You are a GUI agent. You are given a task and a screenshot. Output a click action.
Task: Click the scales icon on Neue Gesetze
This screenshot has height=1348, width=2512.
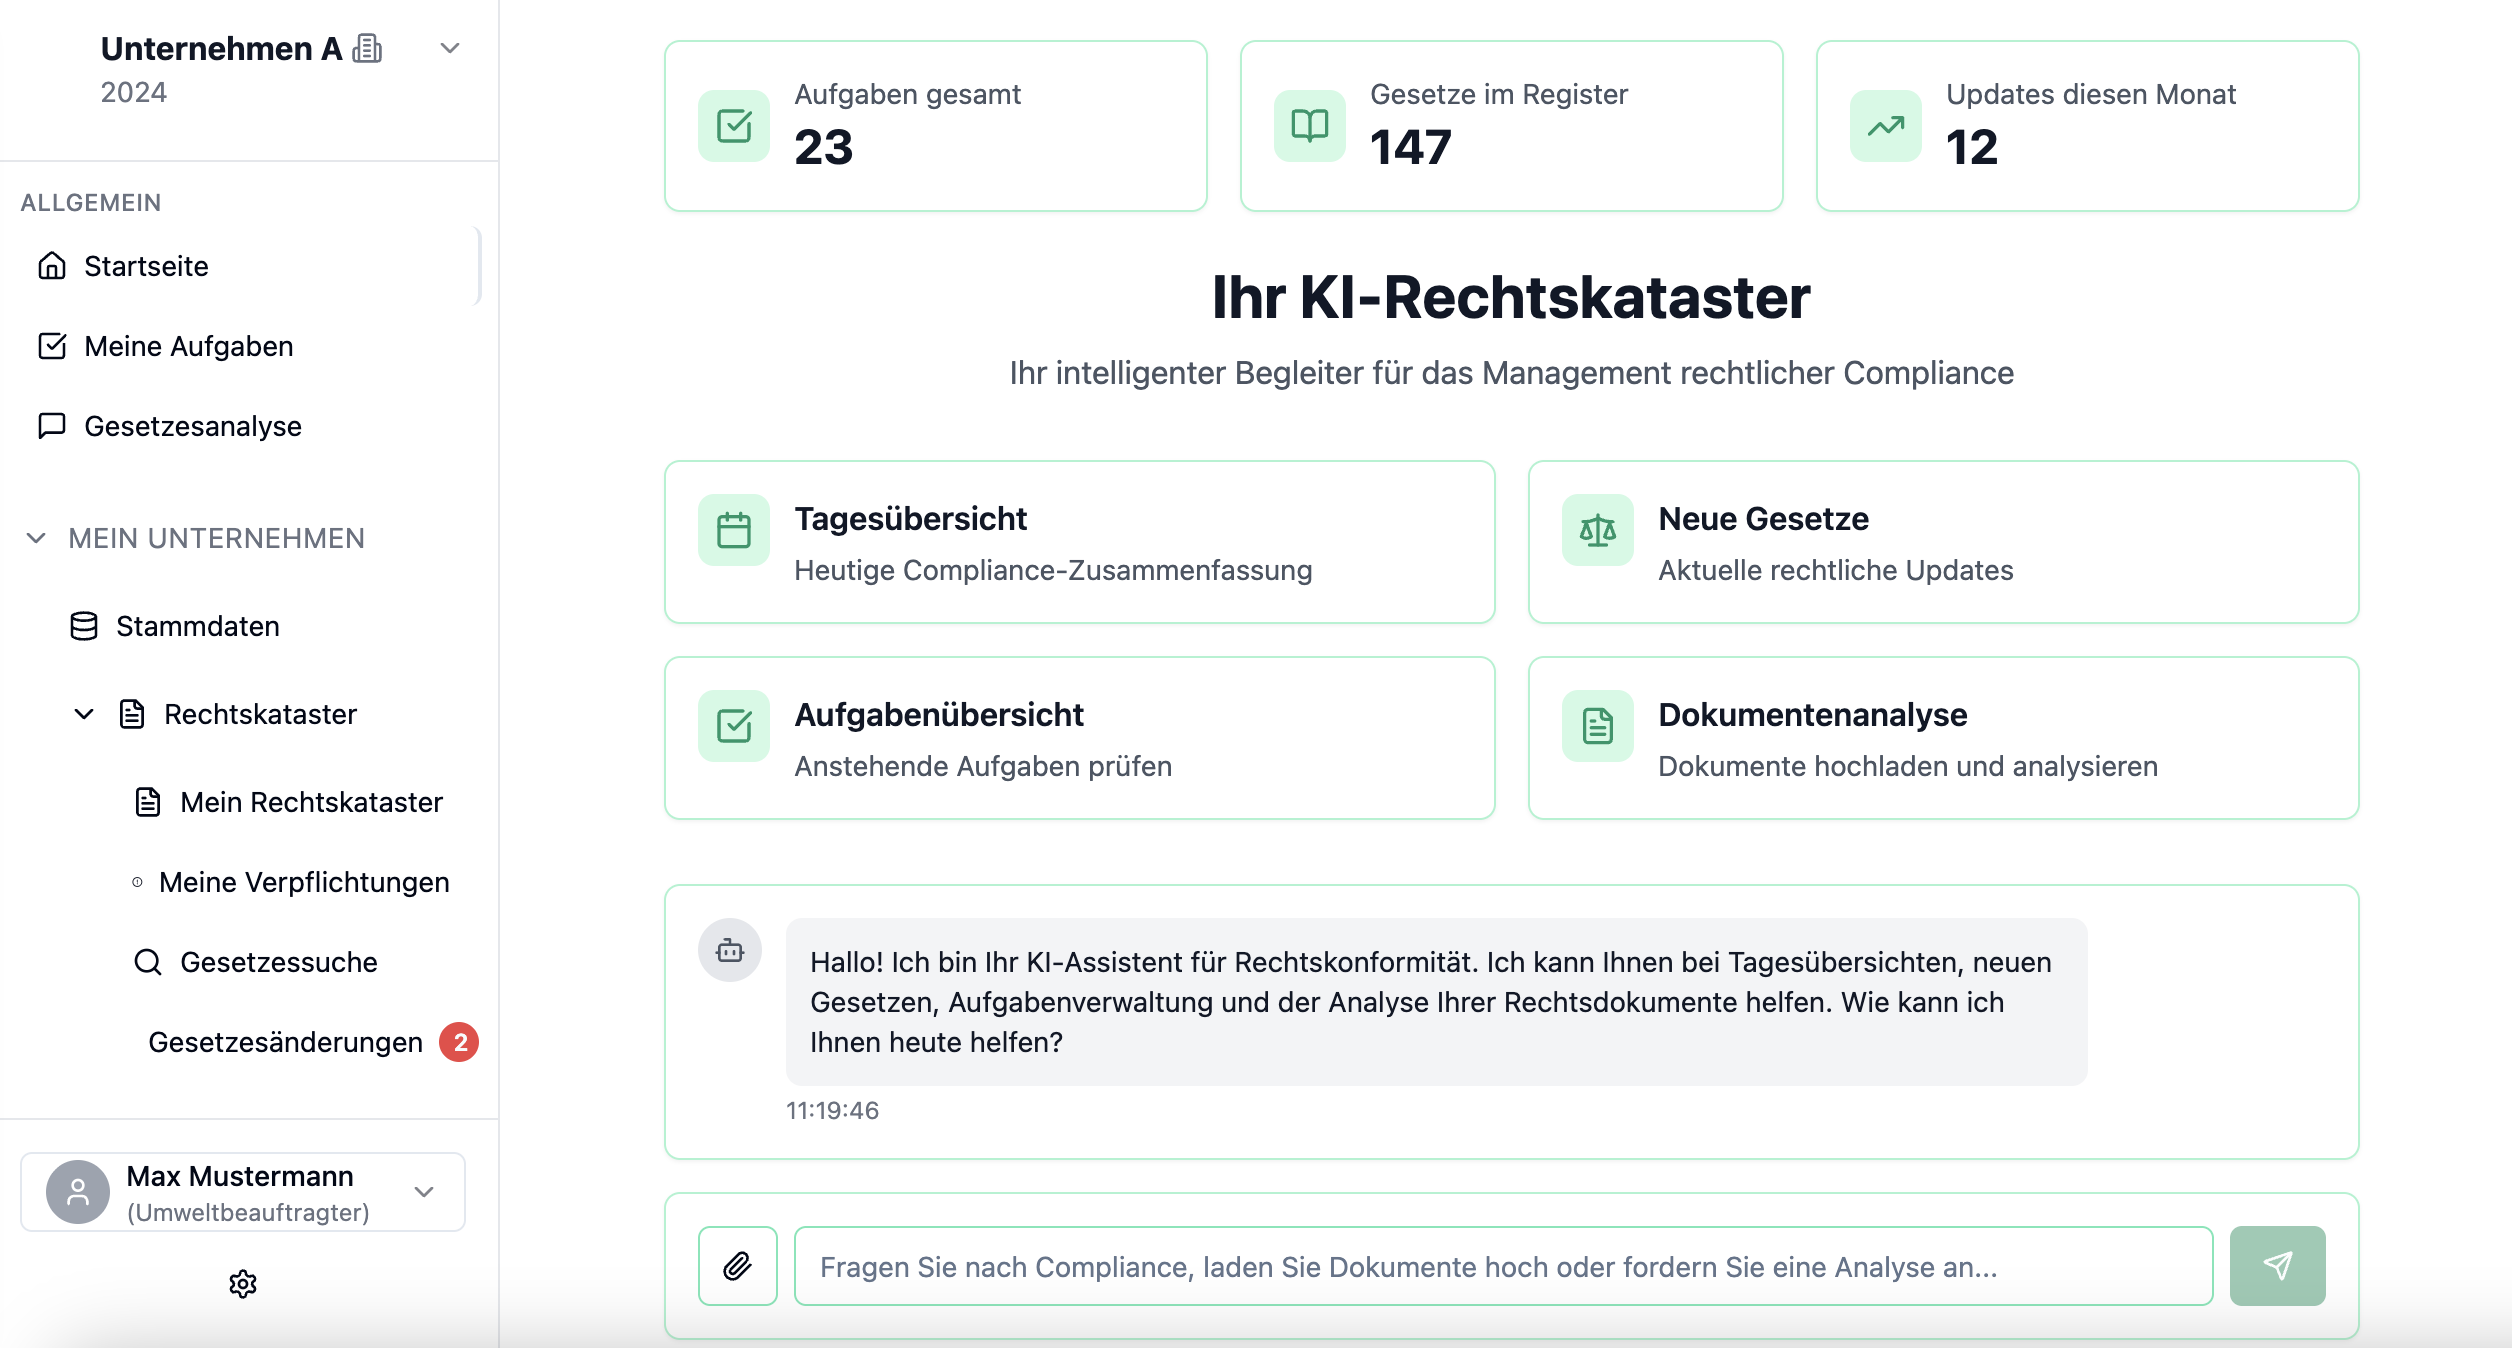1597,530
